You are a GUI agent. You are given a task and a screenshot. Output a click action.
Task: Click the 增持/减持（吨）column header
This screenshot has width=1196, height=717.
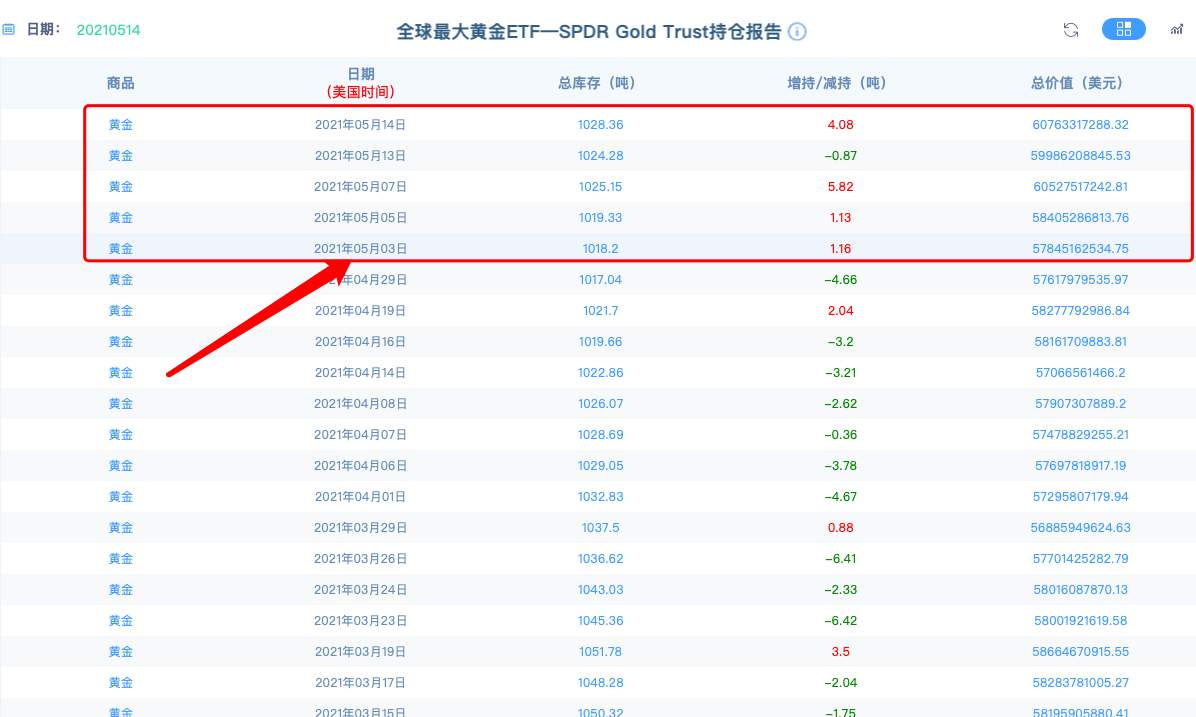[840, 82]
